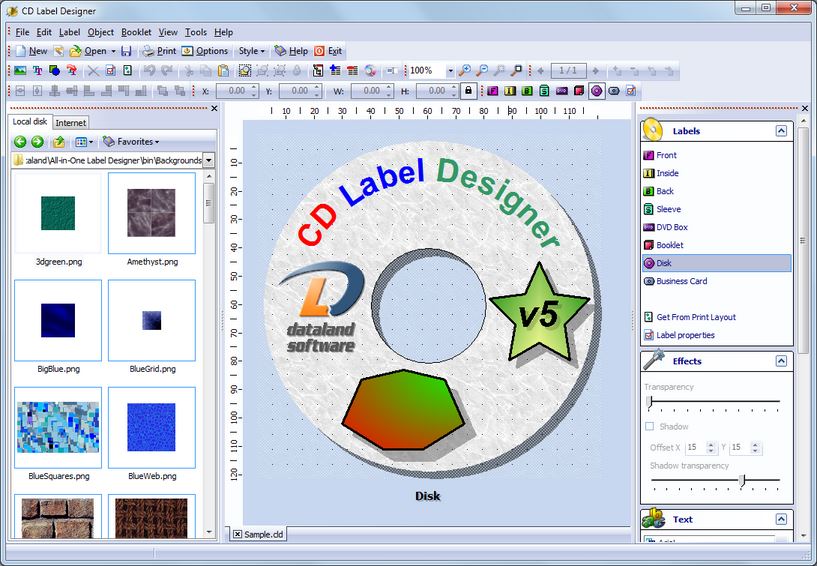Click the Back label toolbar icon

(527, 91)
